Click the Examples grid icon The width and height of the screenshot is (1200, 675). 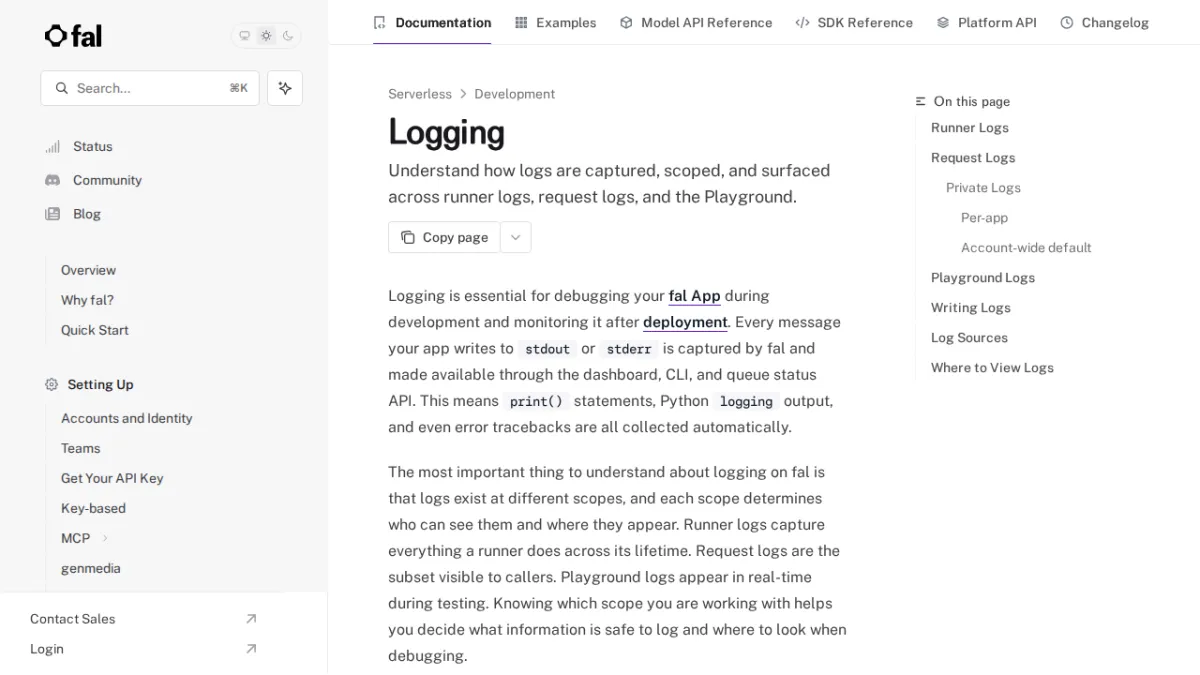(x=521, y=22)
